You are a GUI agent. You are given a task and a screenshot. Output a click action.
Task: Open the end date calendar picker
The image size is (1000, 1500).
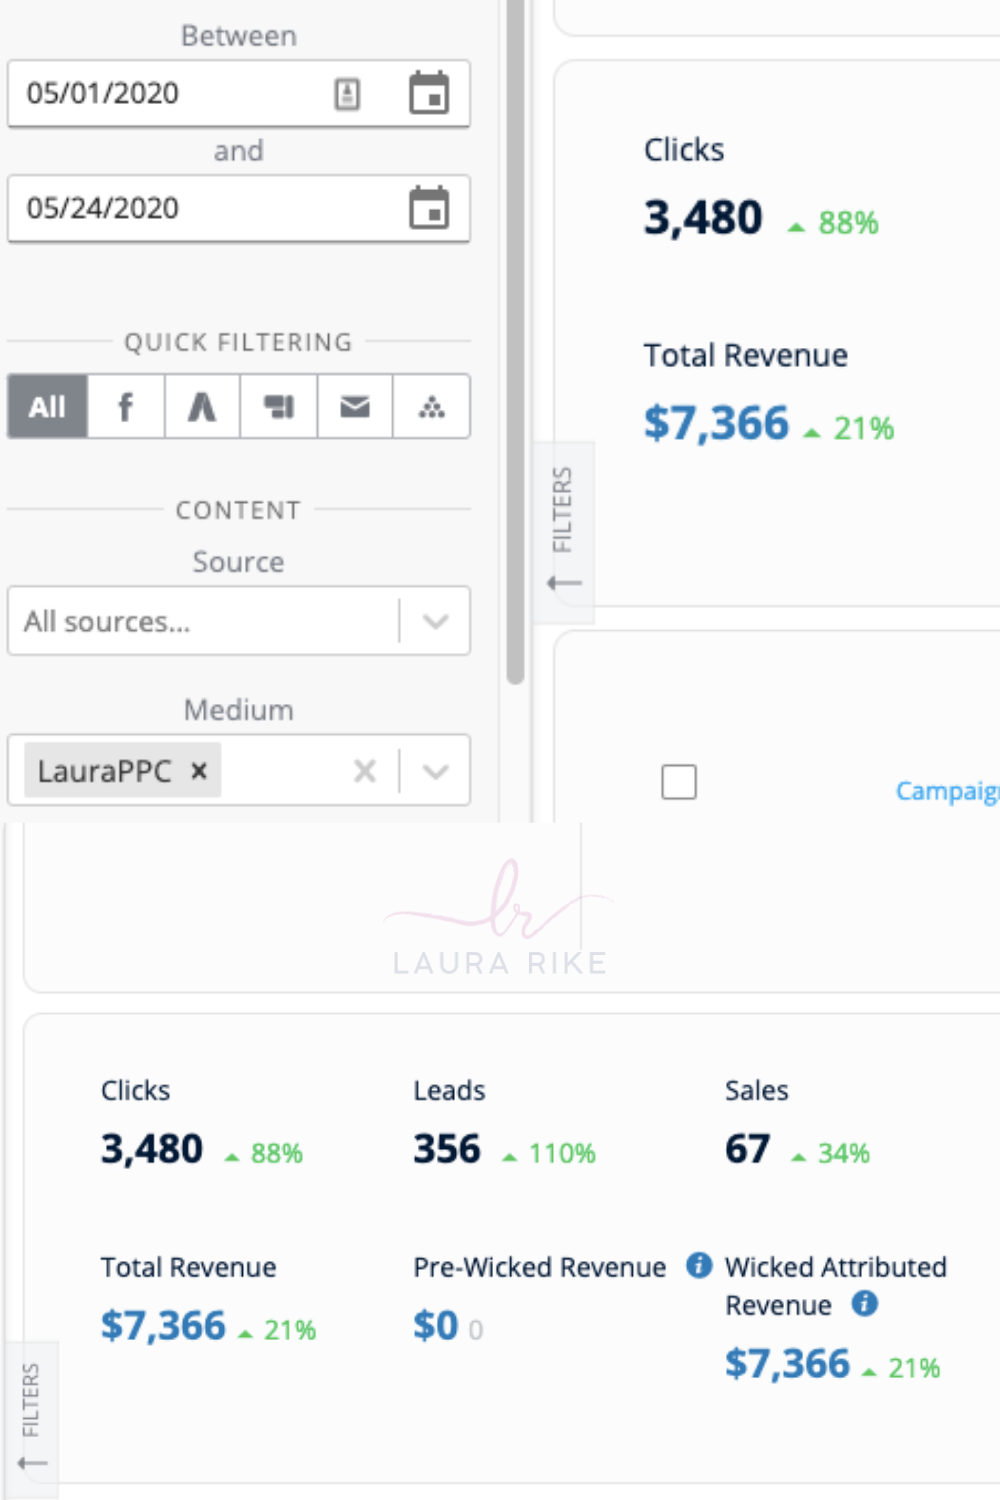click(x=429, y=208)
